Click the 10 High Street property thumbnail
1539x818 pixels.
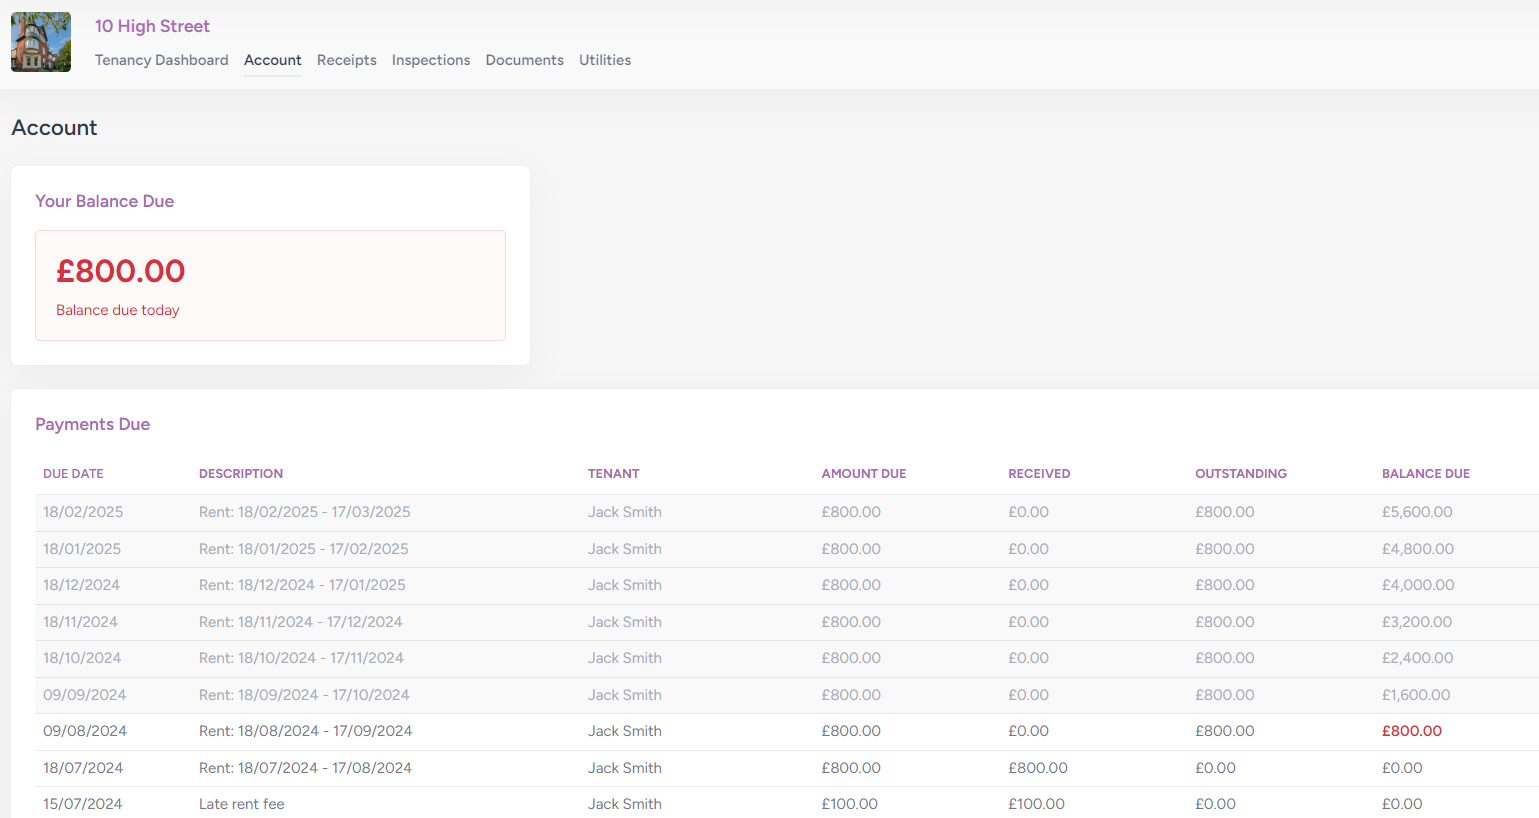click(41, 42)
